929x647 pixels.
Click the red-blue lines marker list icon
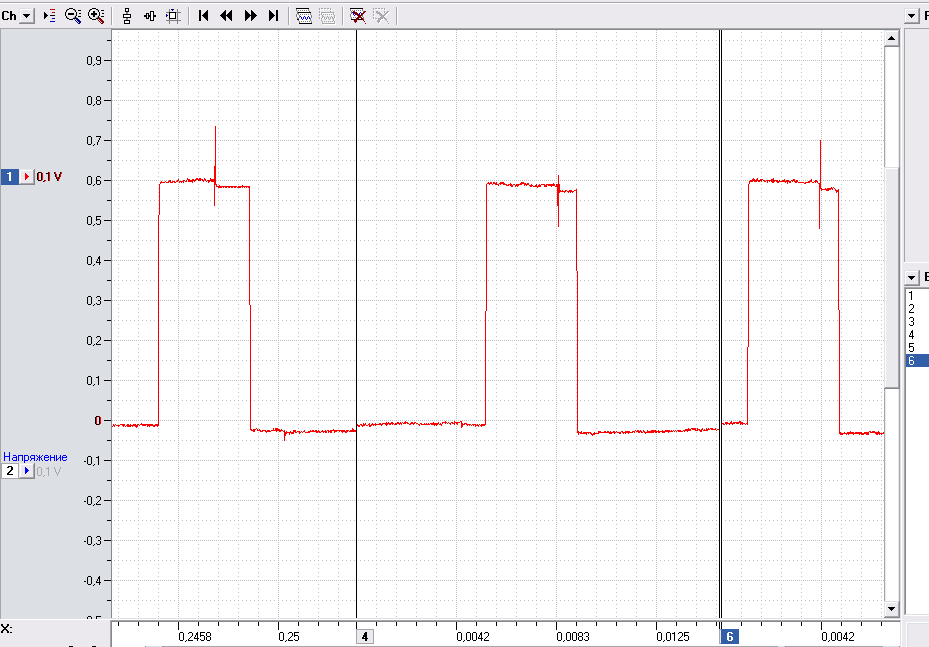click(50, 16)
